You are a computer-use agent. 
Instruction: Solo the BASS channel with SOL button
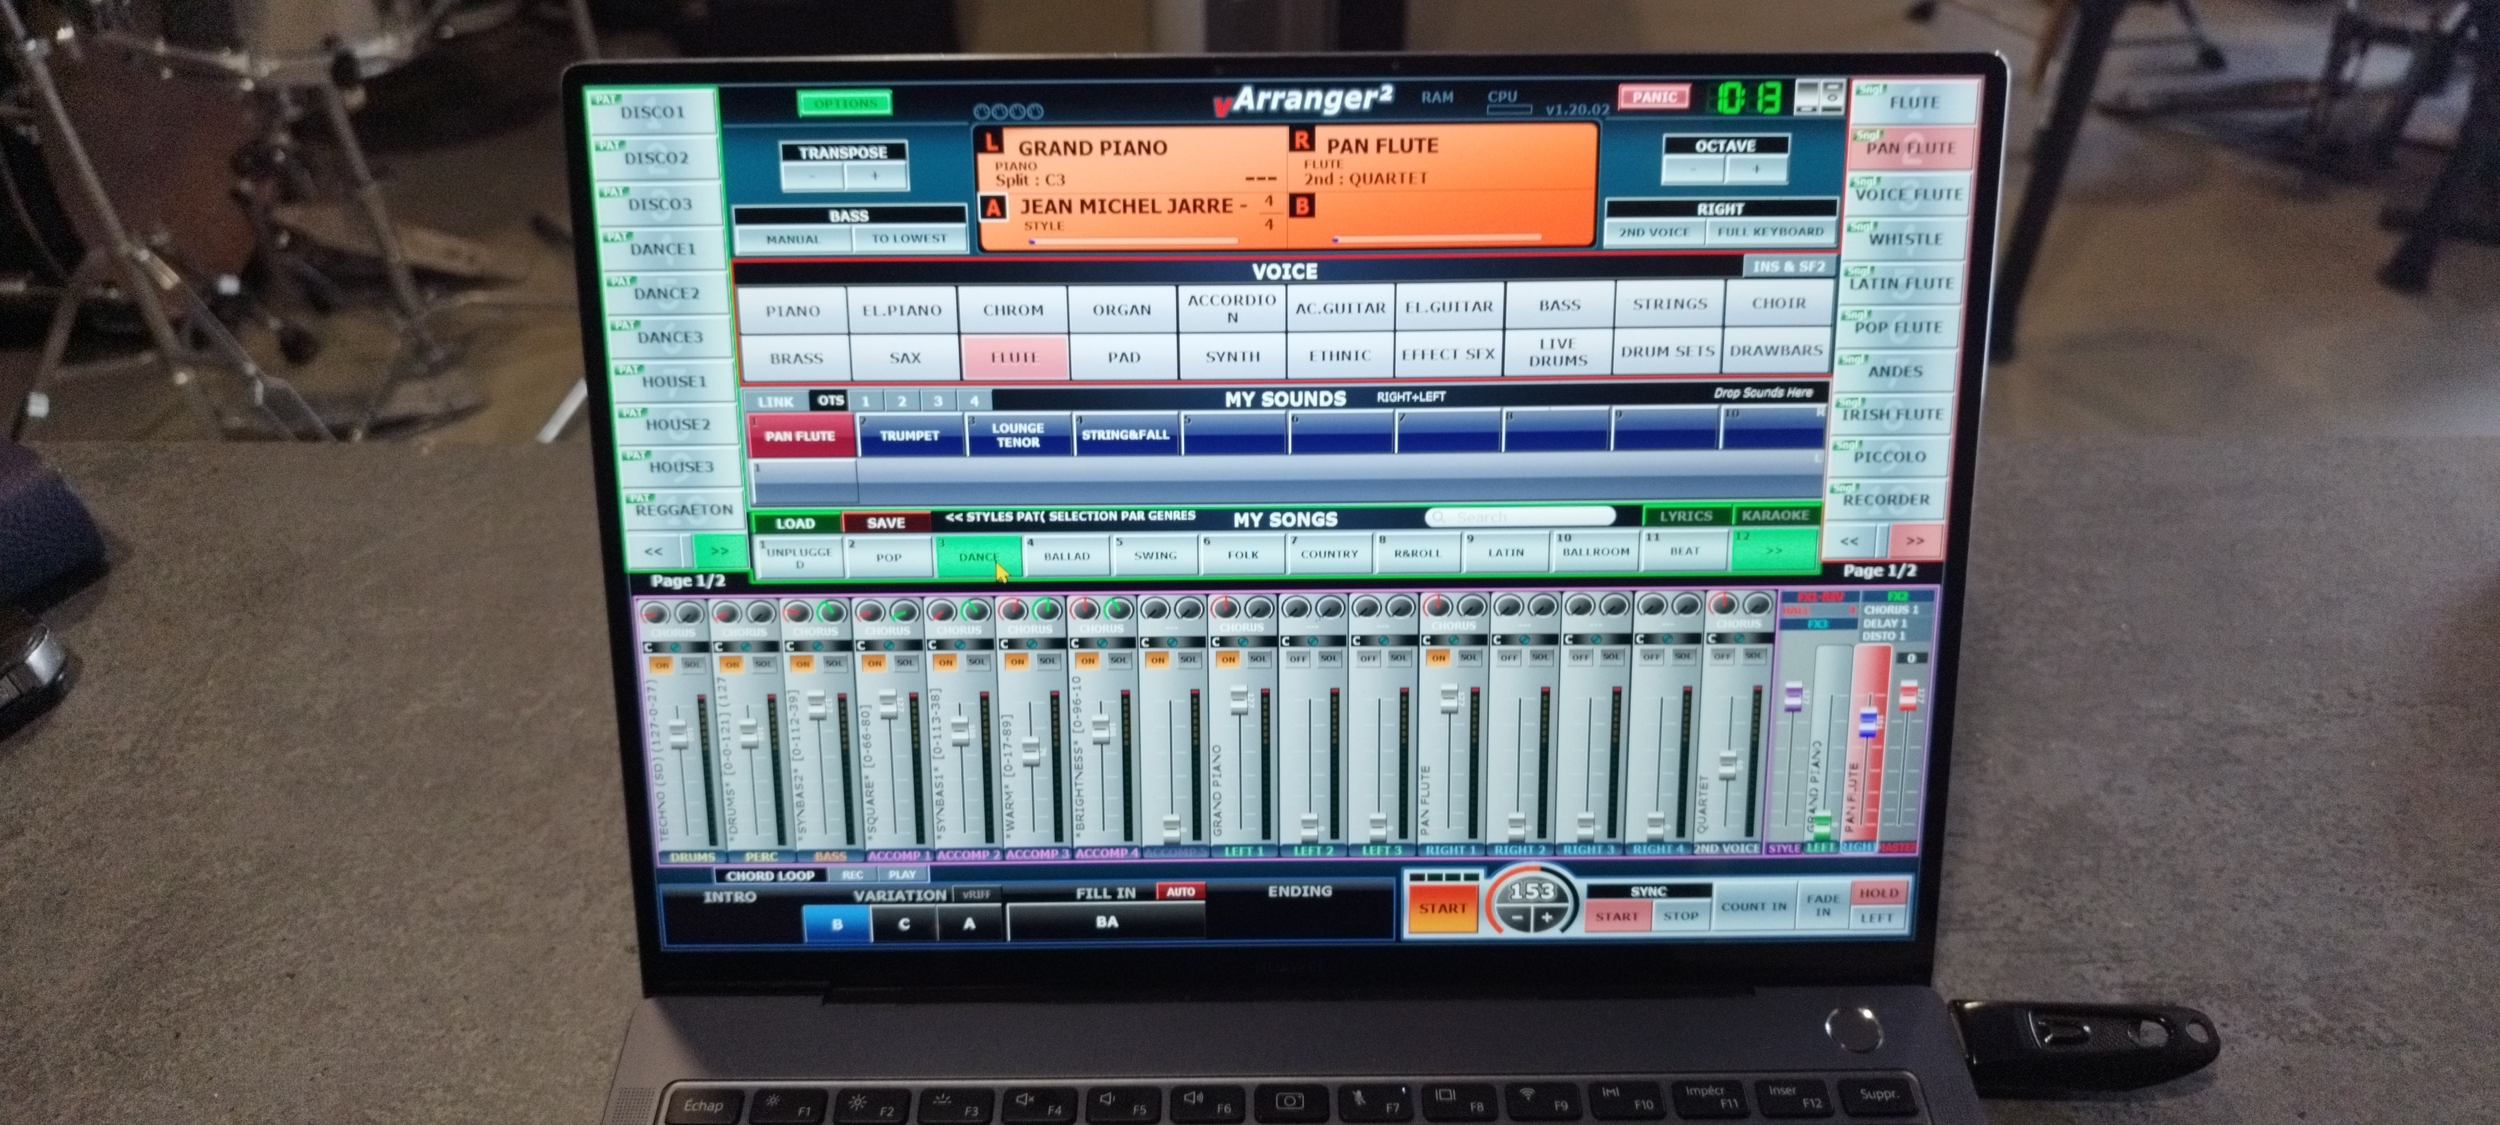(834, 663)
